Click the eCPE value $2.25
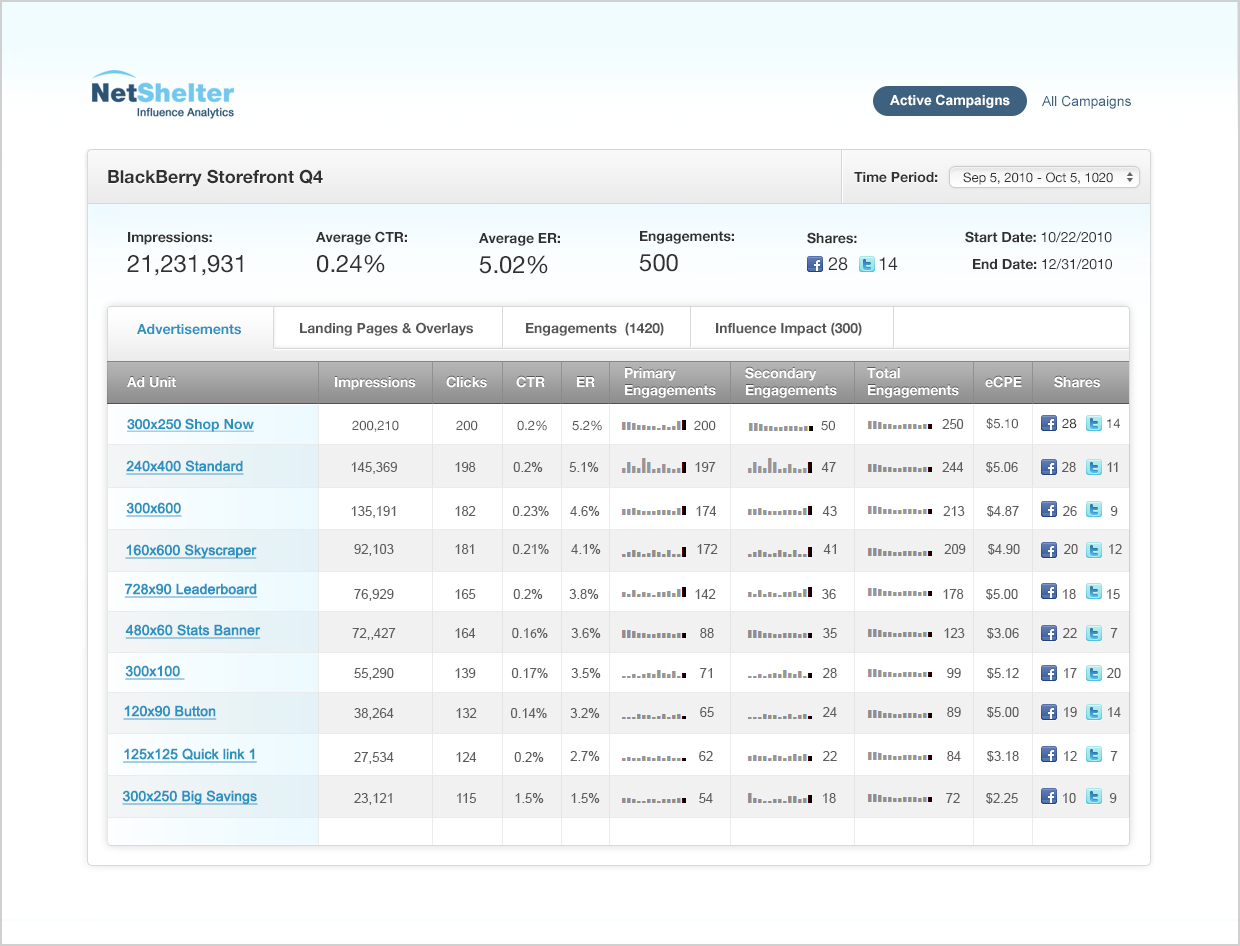Screen dimensions: 1240x946 tap(1002, 797)
